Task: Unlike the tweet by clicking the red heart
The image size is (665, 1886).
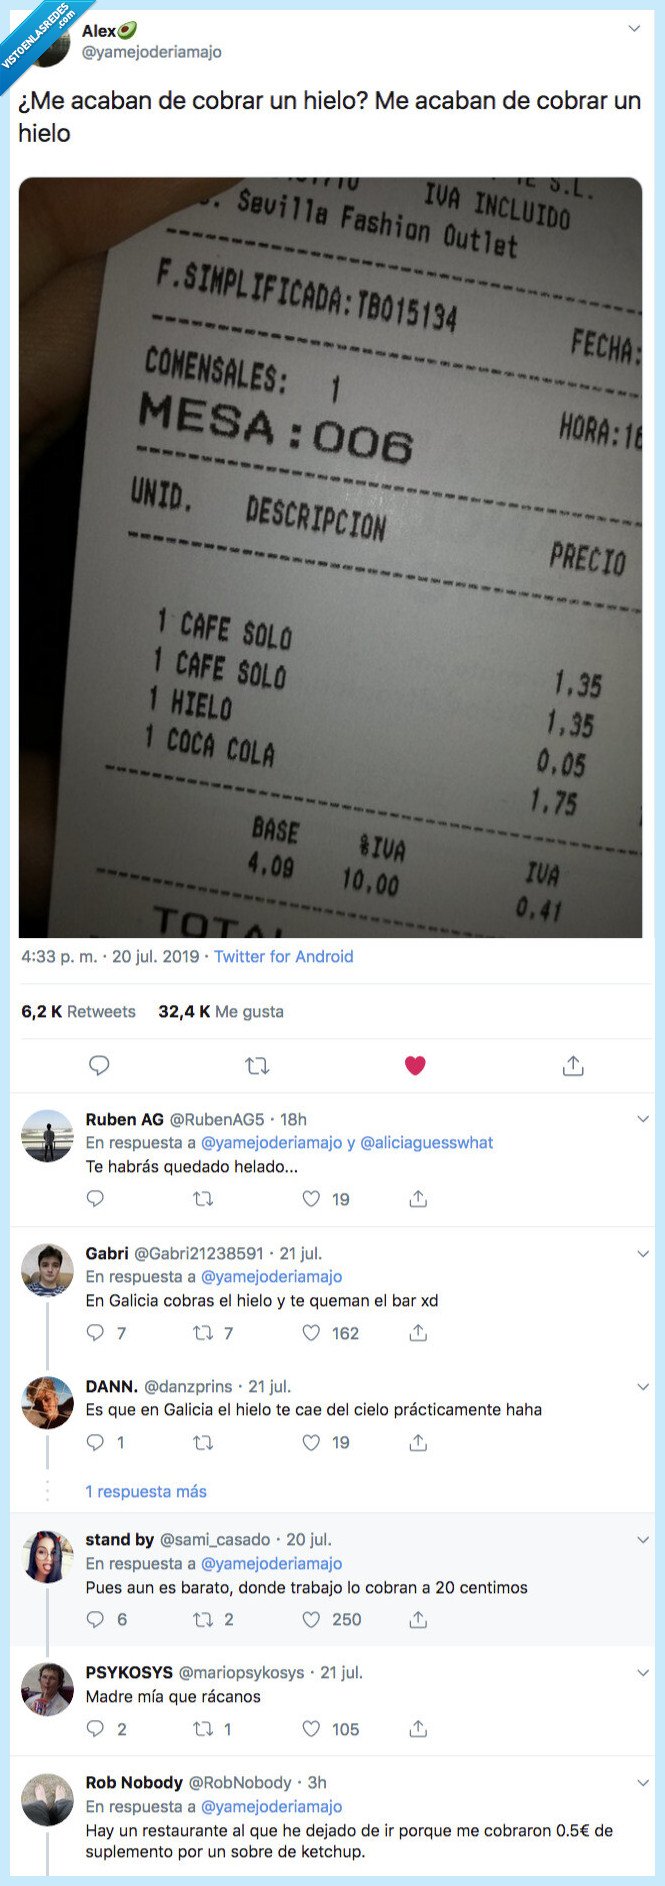Action: click(x=415, y=1065)
